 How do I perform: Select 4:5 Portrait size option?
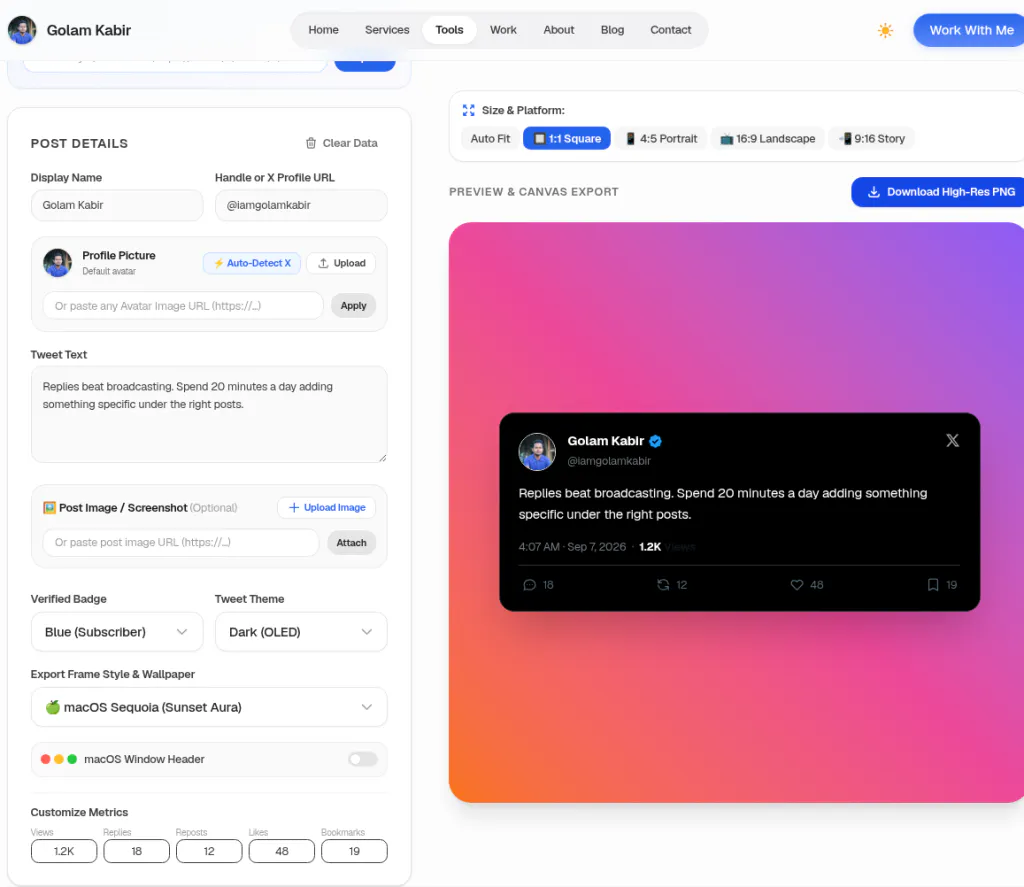click(x=661, y=138)
